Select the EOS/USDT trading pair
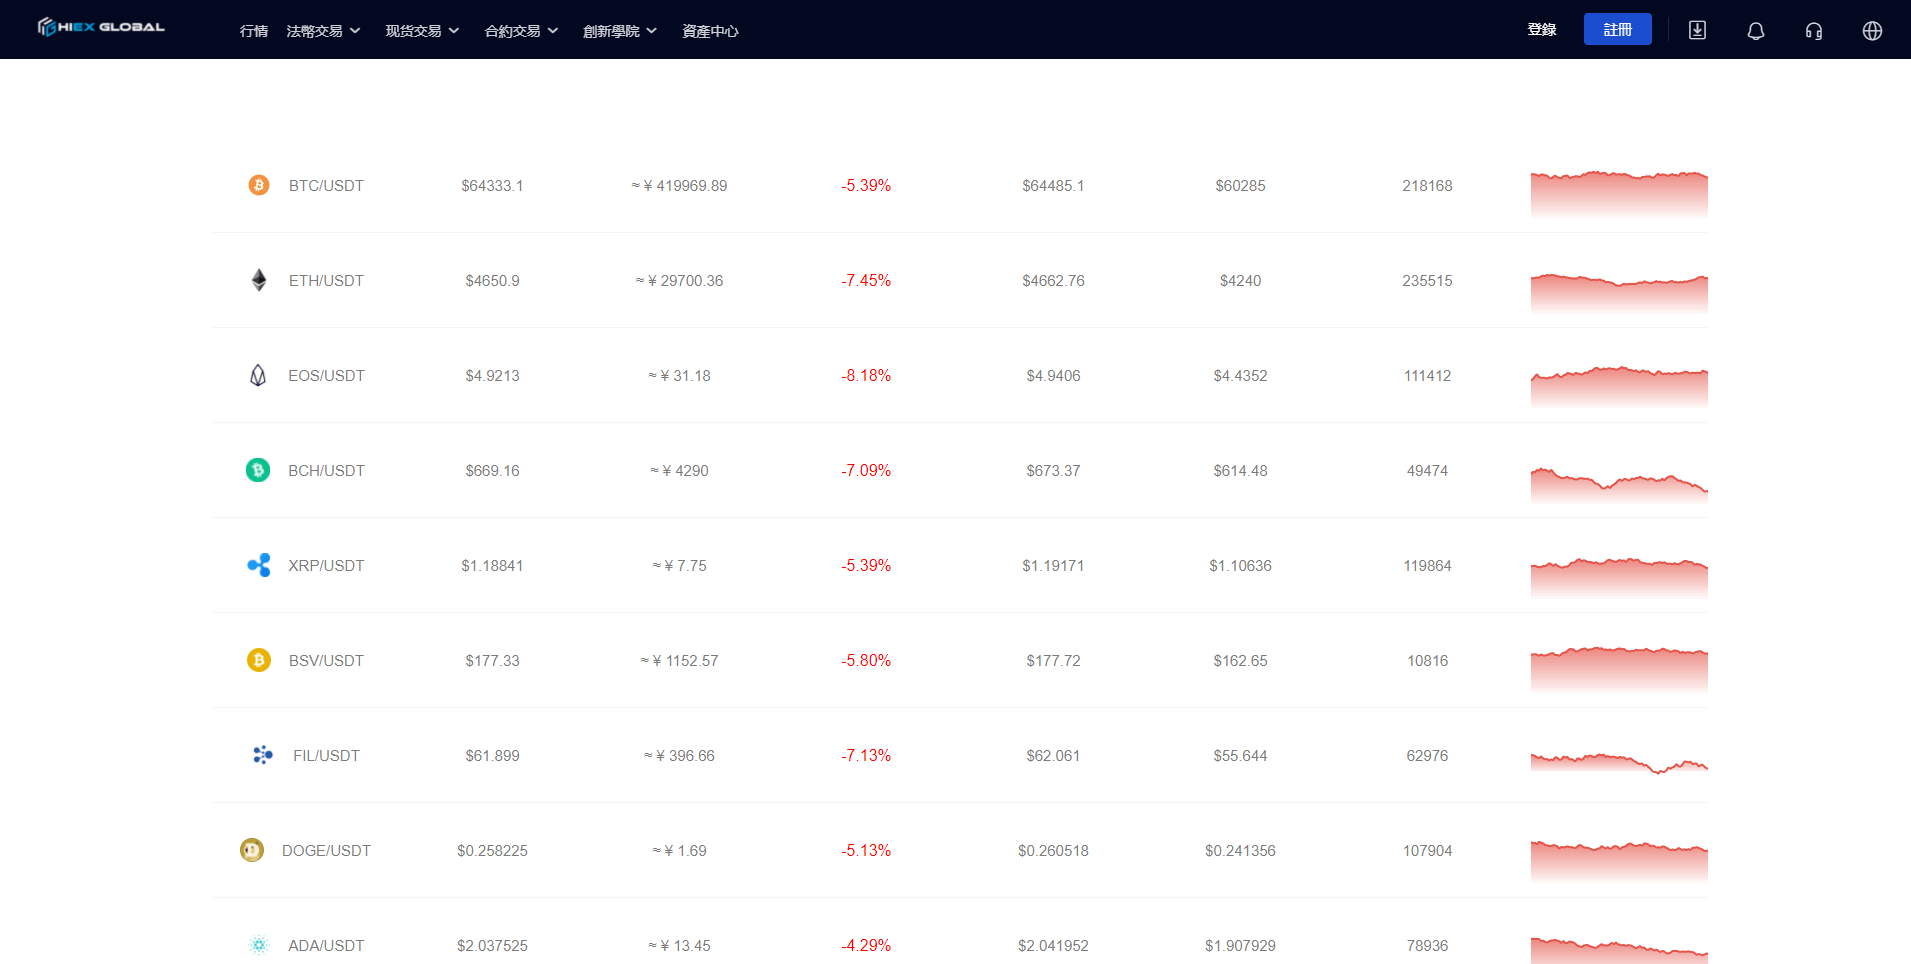 [x=326, y=376]
